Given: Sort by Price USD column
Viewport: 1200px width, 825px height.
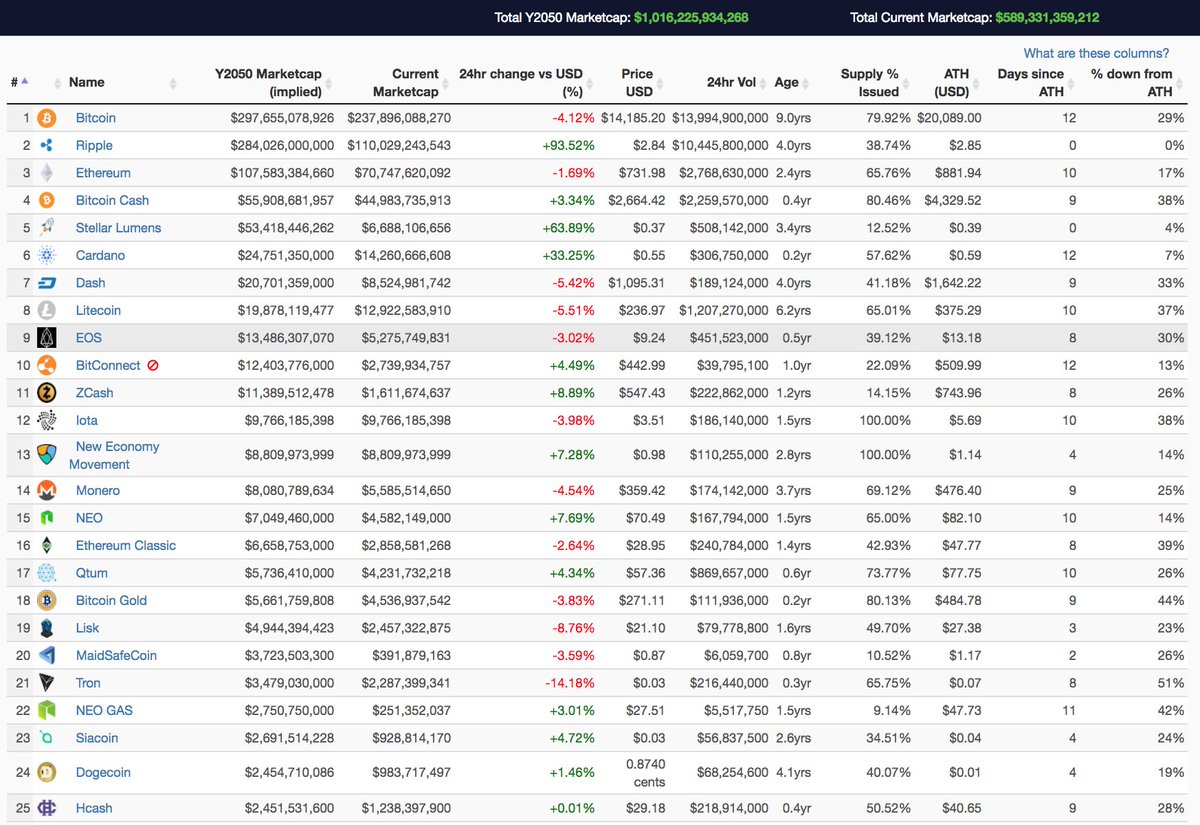Looking at the screenshot, I should point(637,82).
